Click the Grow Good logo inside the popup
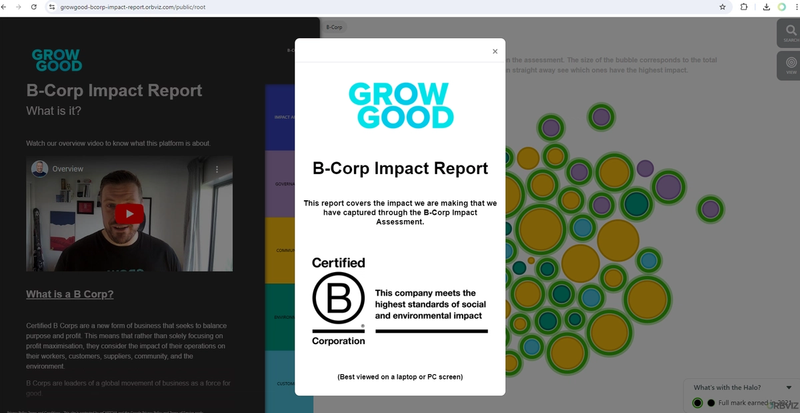Viewport: 800px width, 413px height. coord(401,105)
